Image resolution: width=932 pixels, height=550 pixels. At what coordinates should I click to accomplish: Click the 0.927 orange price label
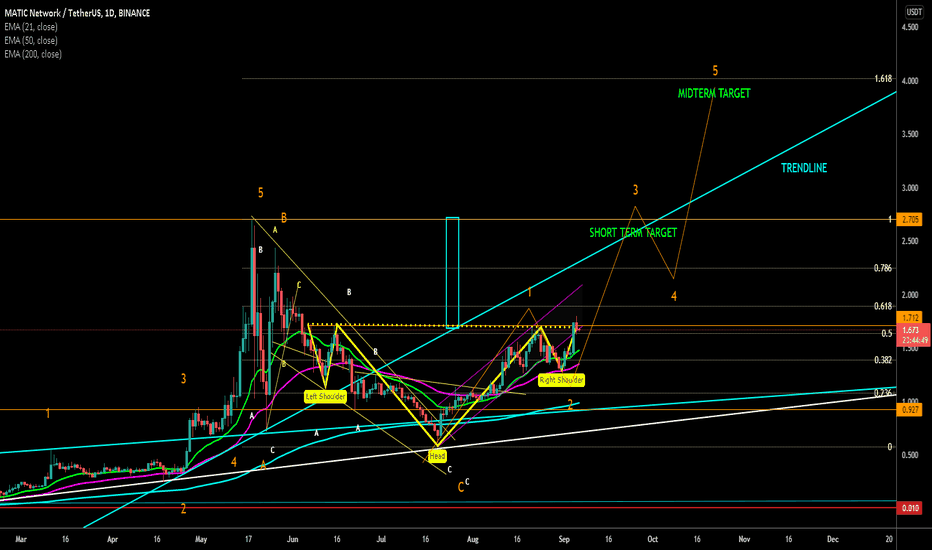[x=910, y=410]
